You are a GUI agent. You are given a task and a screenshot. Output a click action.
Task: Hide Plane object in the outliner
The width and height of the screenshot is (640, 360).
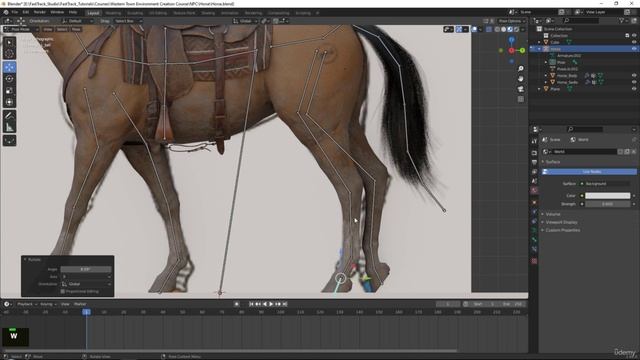634,89
